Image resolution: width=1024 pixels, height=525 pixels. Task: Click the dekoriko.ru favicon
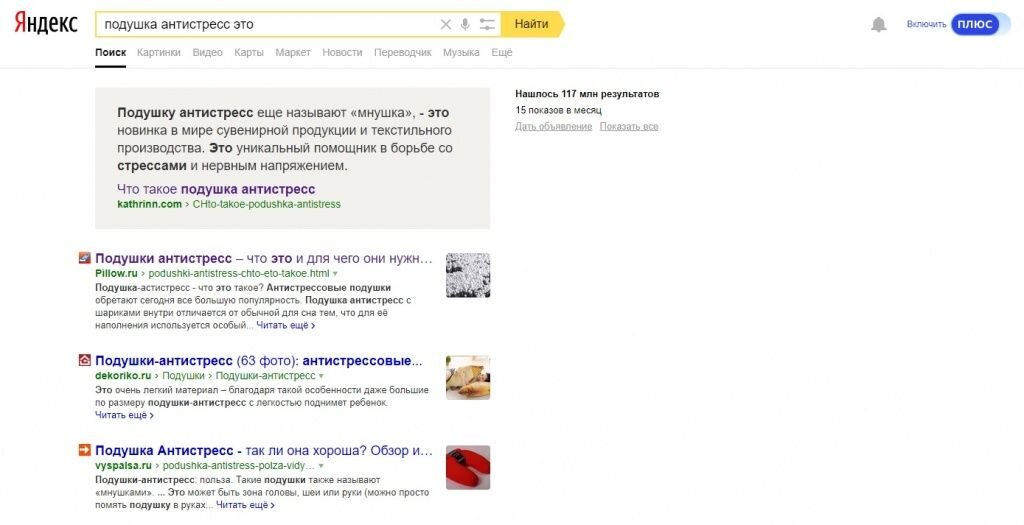point(85,360)
